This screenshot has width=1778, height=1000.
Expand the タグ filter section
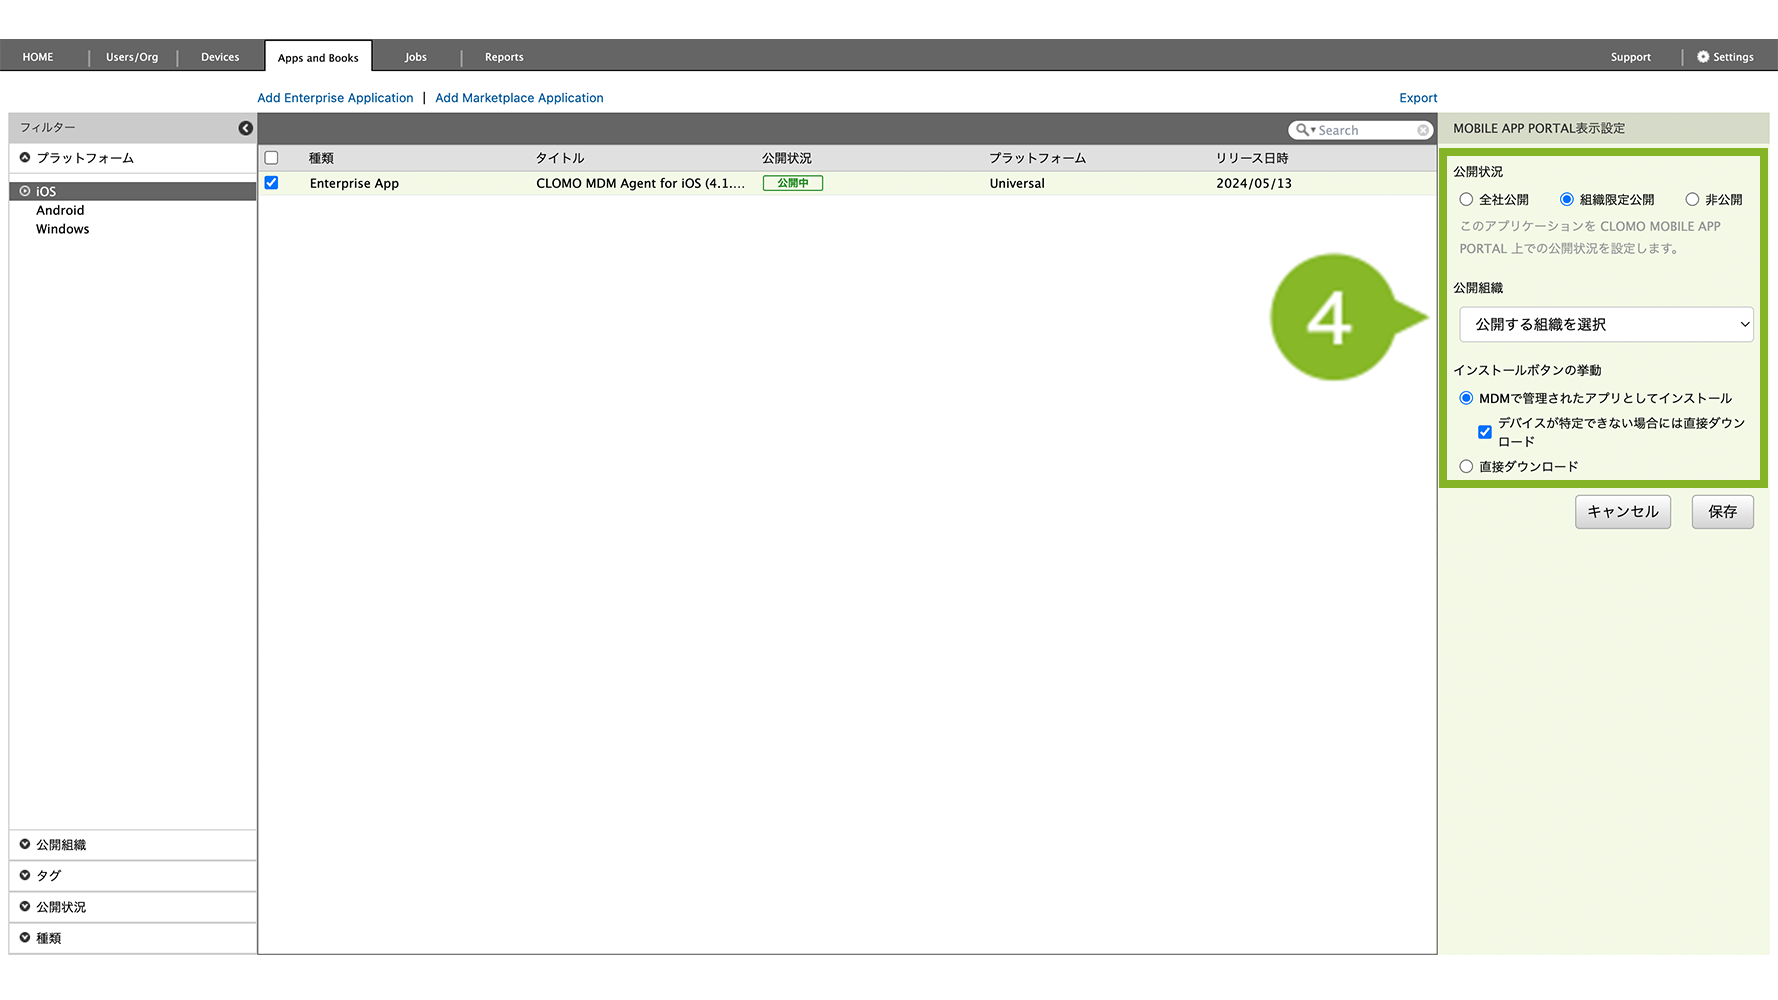click(x=25, y=875)
